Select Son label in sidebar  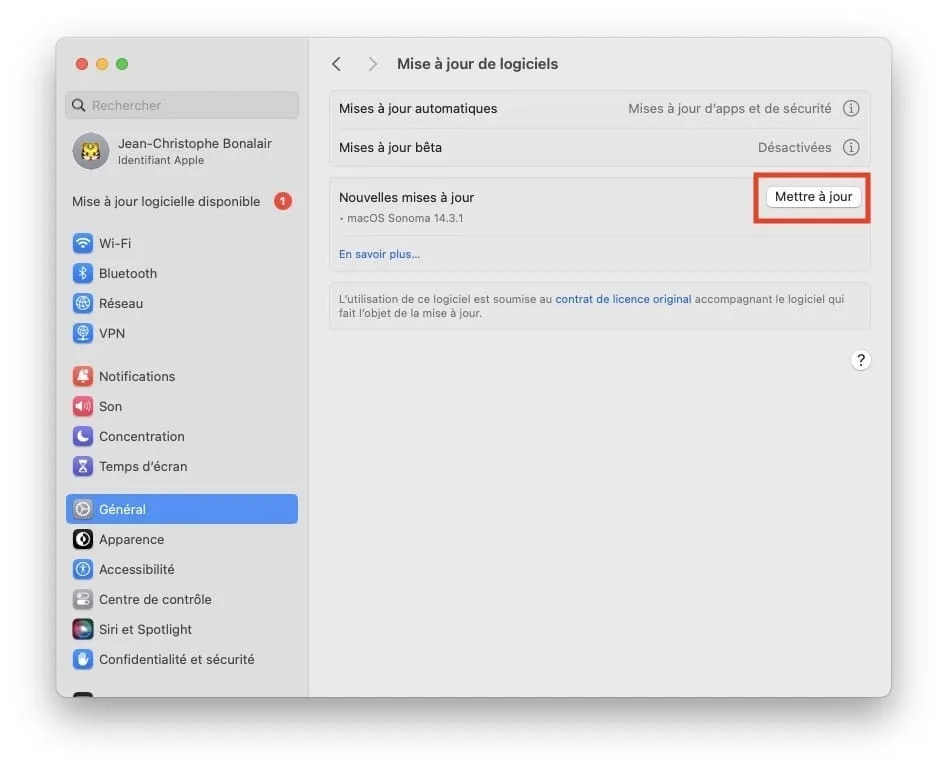tap(111, 406)
